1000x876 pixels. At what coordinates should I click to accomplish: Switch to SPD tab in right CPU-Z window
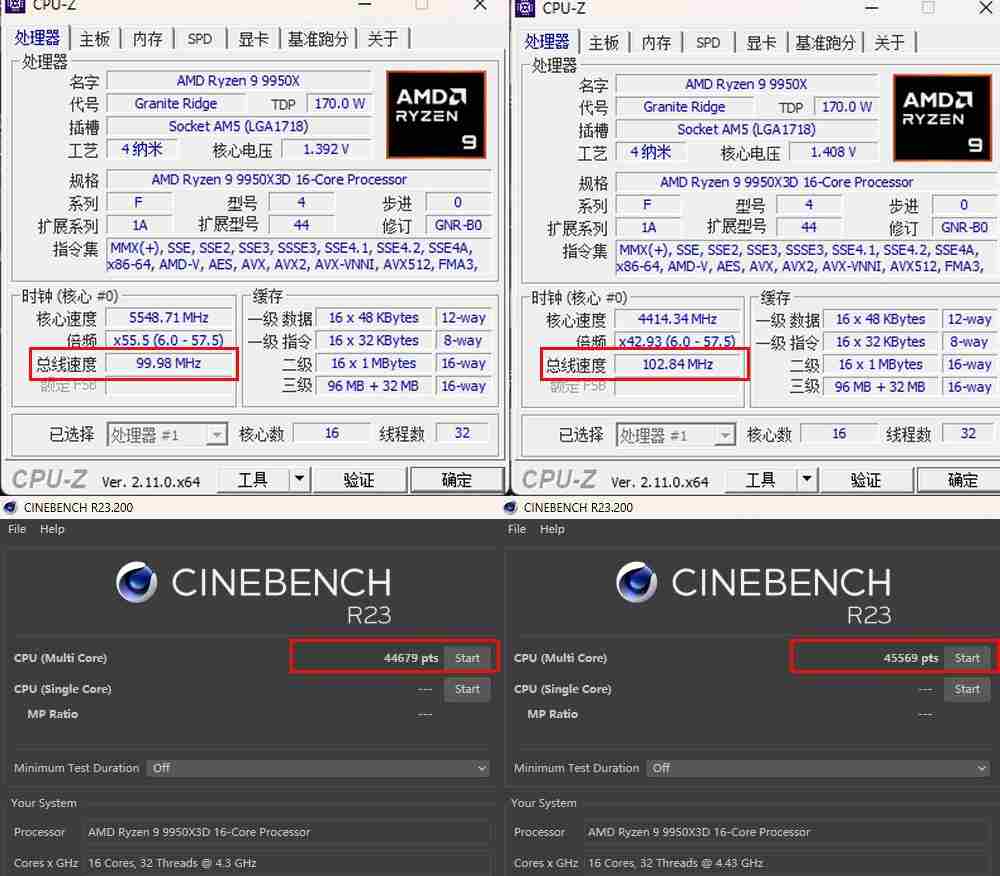708,43
